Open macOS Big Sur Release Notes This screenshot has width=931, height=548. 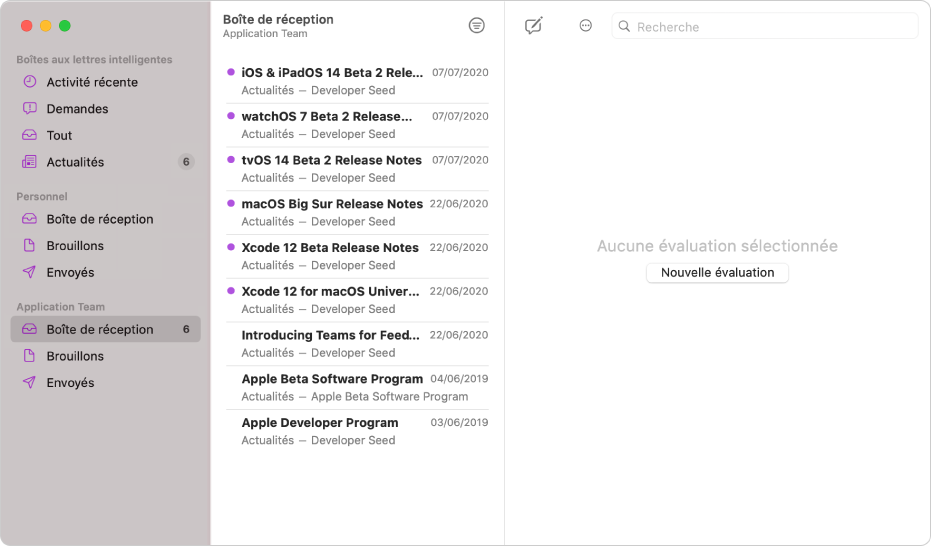[357, 213]
